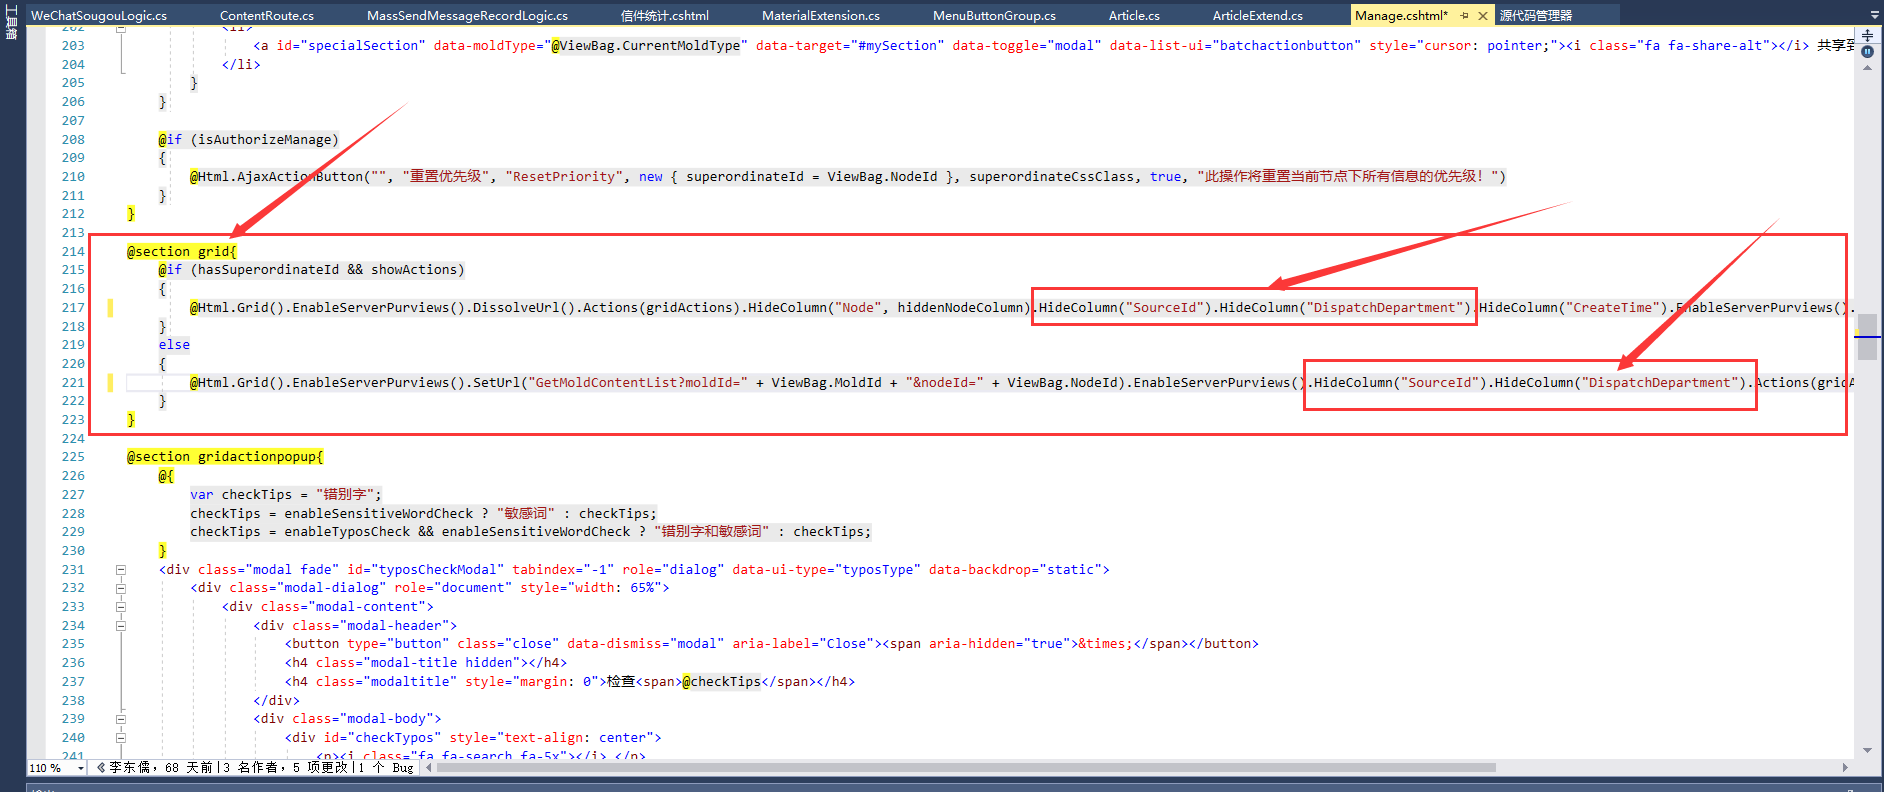Collapse the modal-body div at line 239
This screenshot has width=1884, height=792.
click(121, 719)
